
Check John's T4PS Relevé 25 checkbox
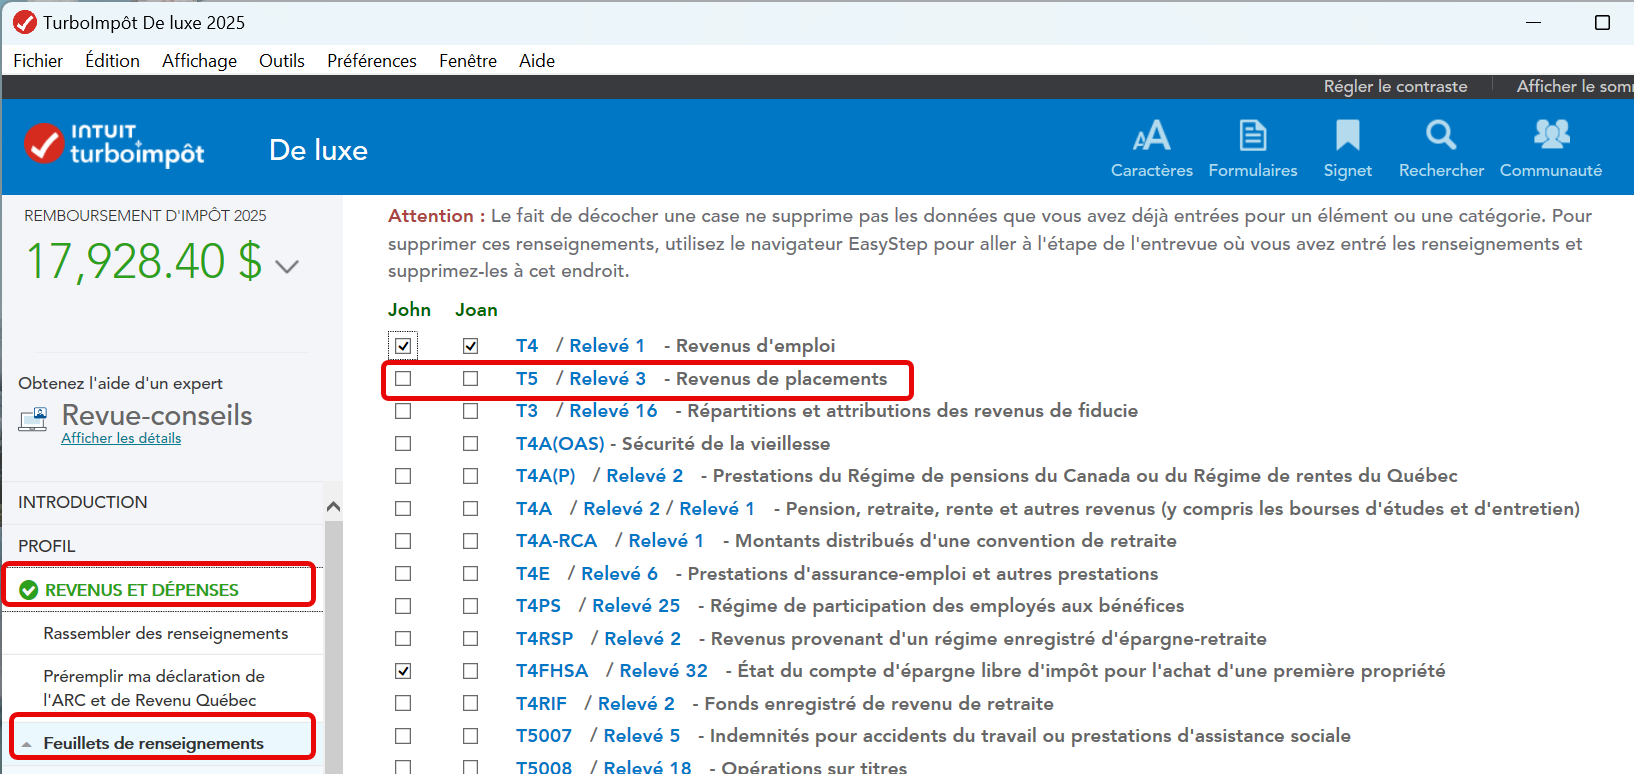pyautogui.click(x=403, y=606)
